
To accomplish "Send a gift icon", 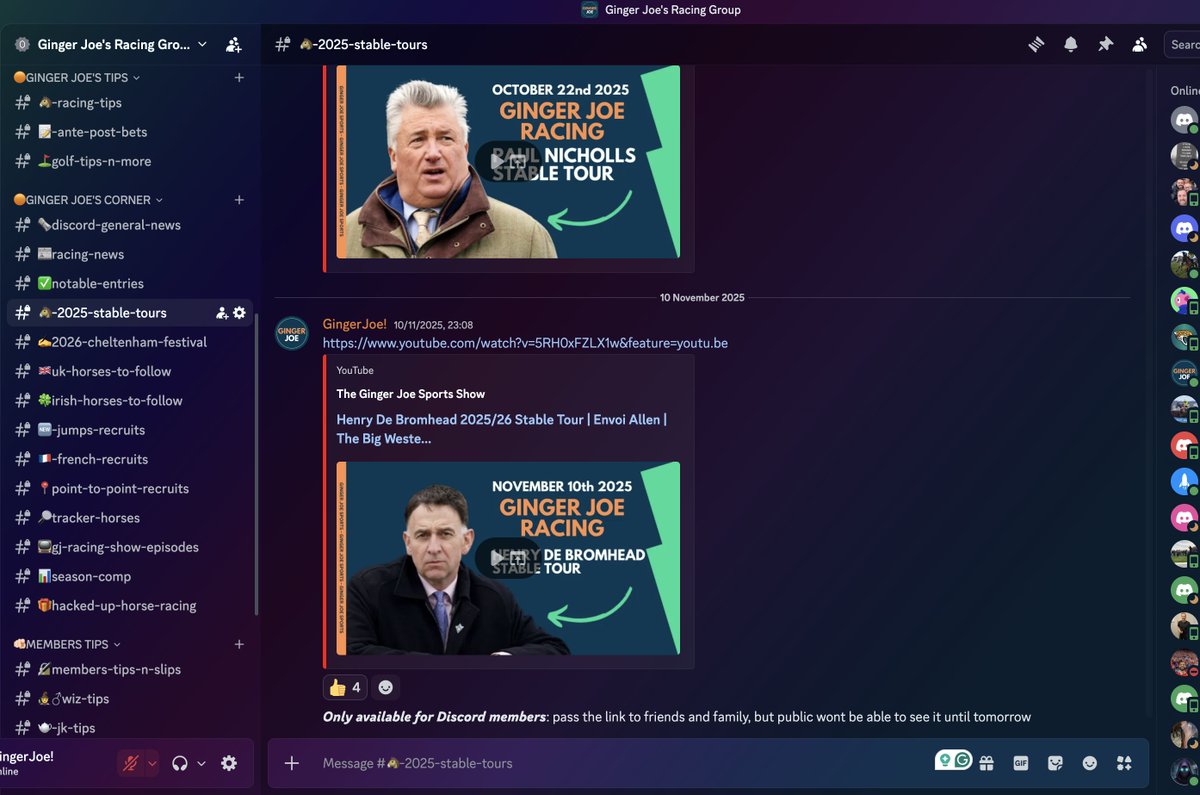I will (986, 763).
